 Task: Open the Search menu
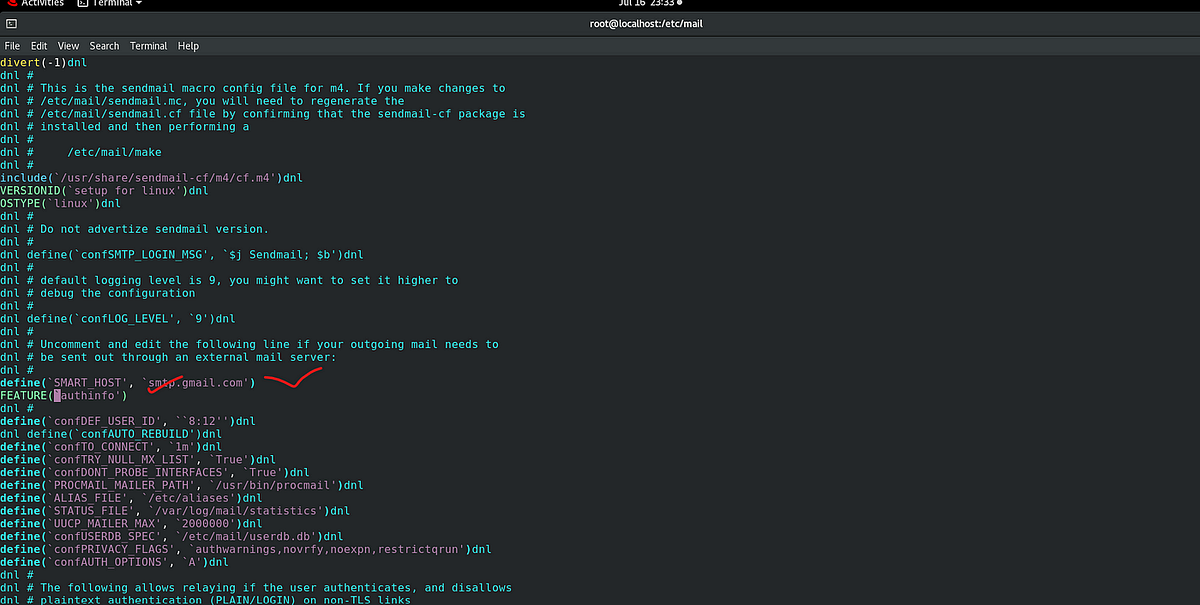click(104, 45)
